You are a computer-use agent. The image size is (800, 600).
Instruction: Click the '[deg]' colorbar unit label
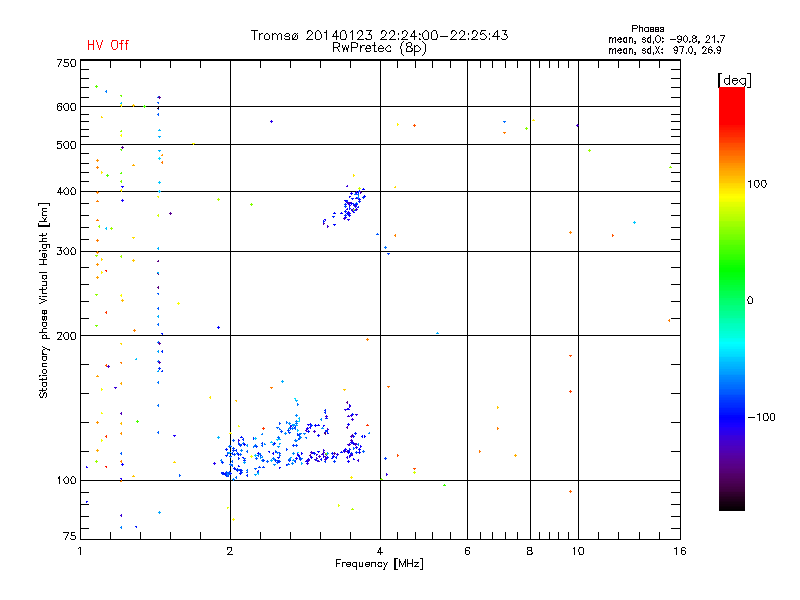pos(734,80)
